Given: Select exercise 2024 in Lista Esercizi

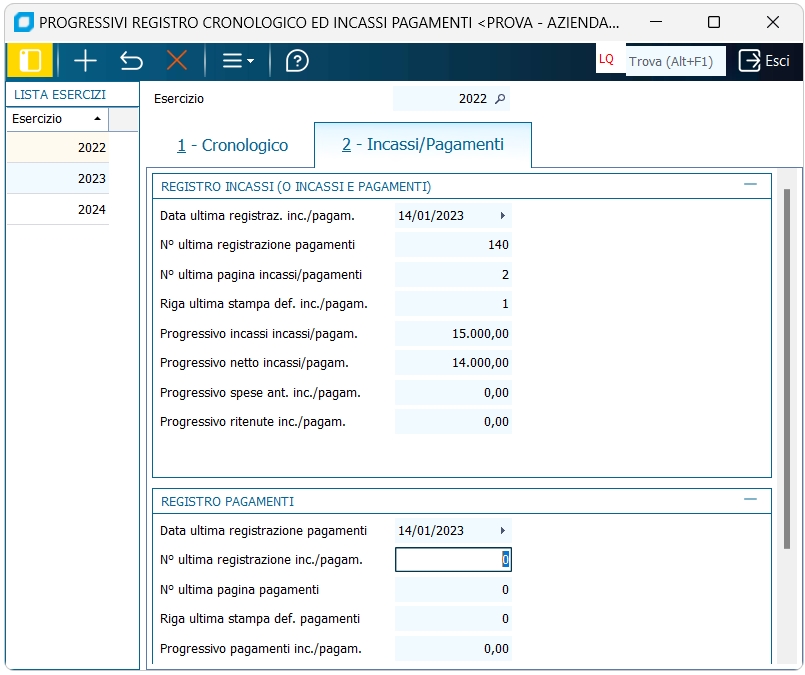Looking at the screenshot, I should point(72,210).
